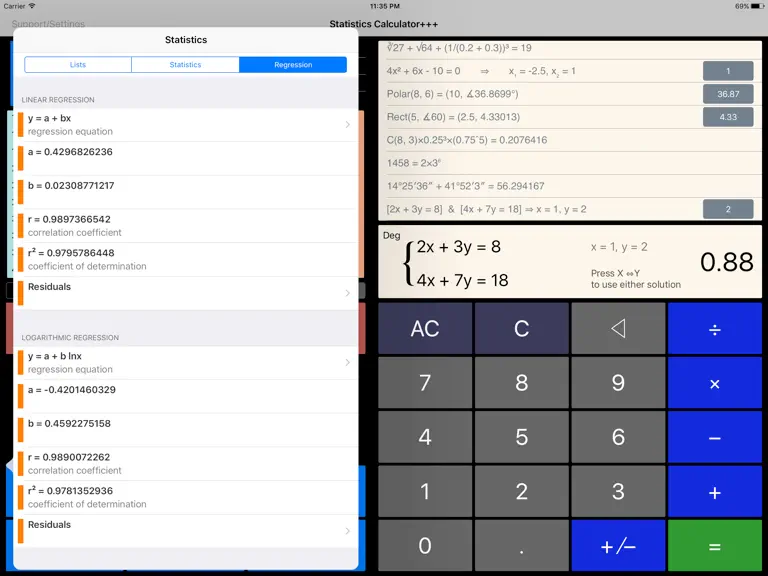Tap digit key 2 on keypad
The image size is (768, 576).
pos(522,491)
